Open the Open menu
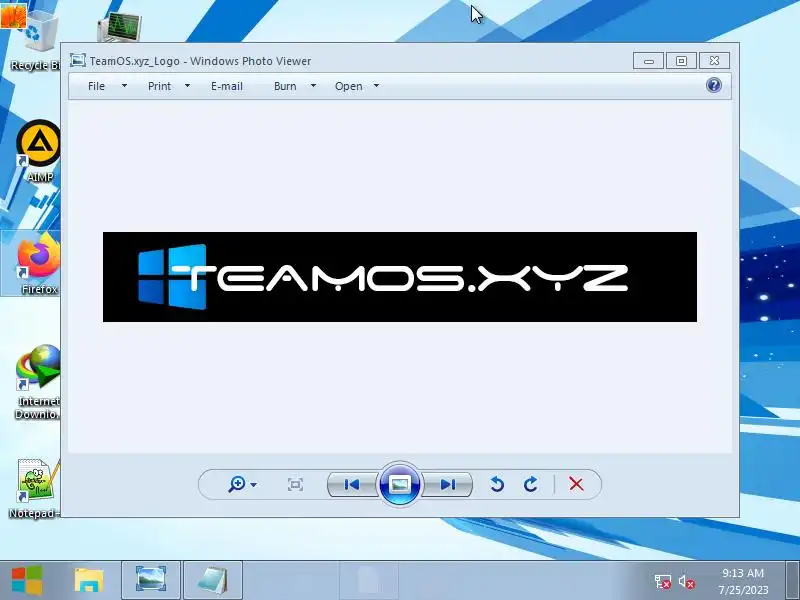Image resolution: width=800 pixels, height=600 pixels. coord(348,86)
